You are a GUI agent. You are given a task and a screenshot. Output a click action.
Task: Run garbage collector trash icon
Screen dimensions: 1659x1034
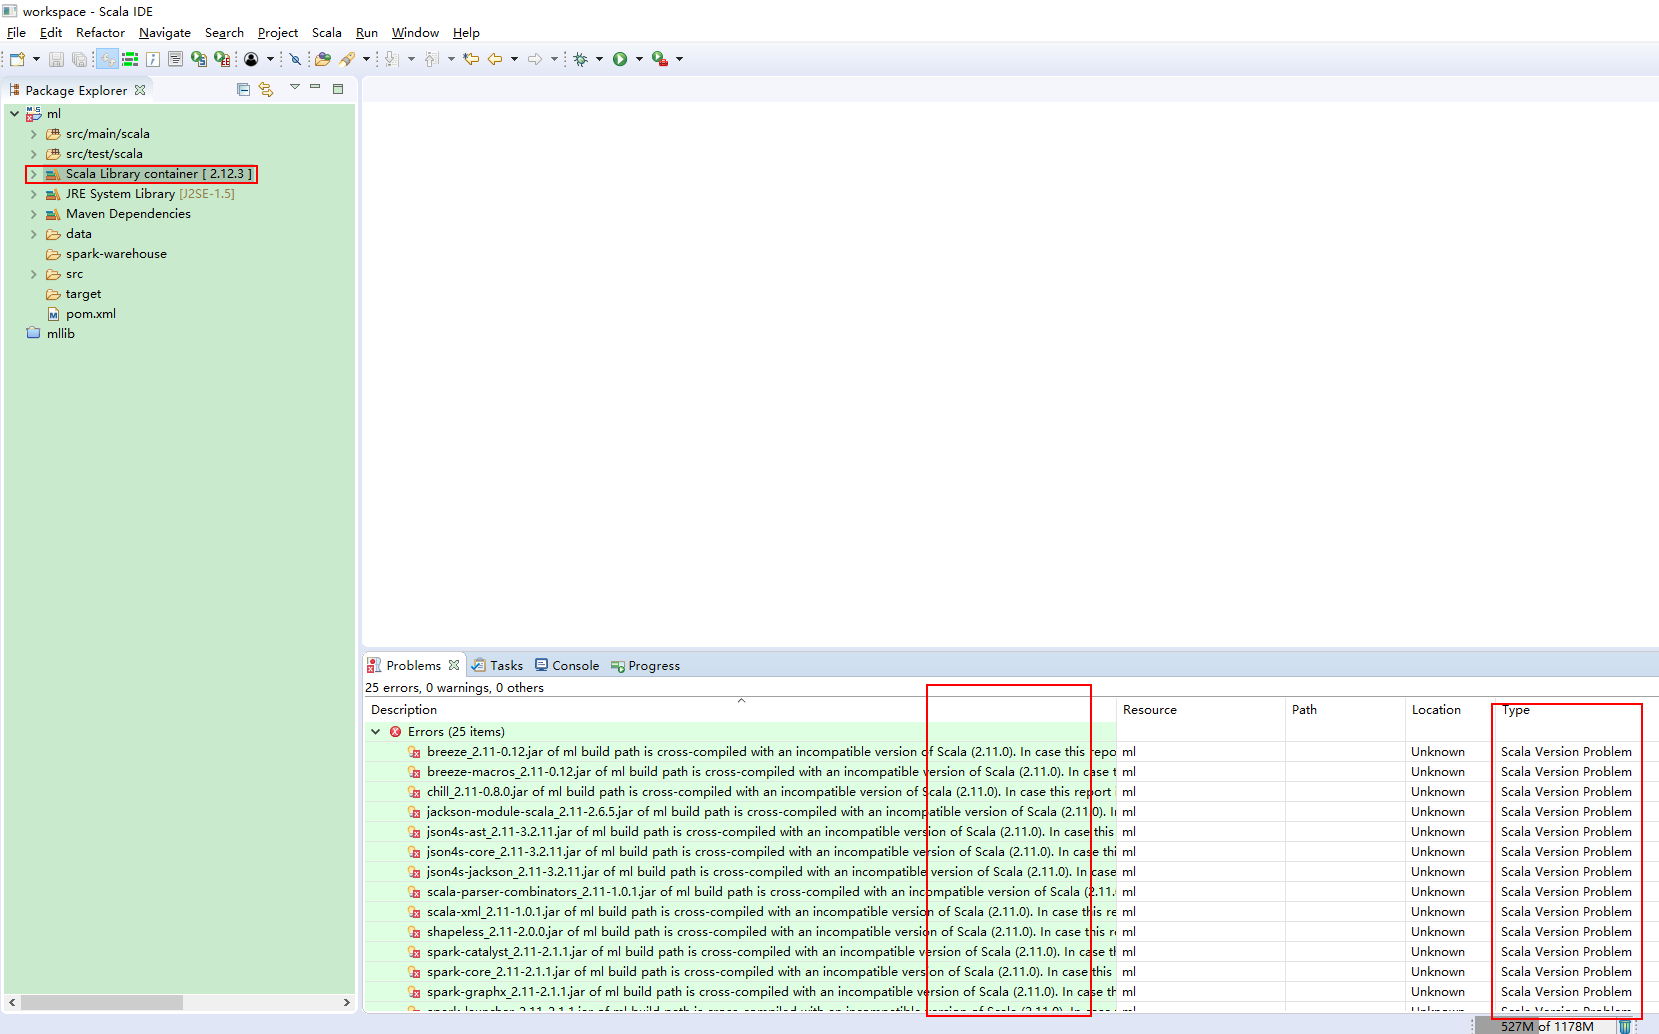pos(1625,1026)
